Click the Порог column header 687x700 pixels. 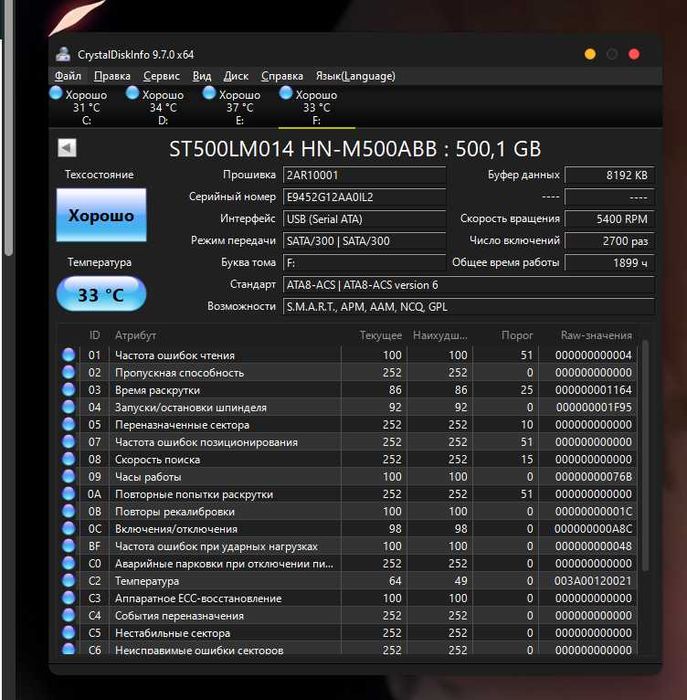click(x=517, y=335)
